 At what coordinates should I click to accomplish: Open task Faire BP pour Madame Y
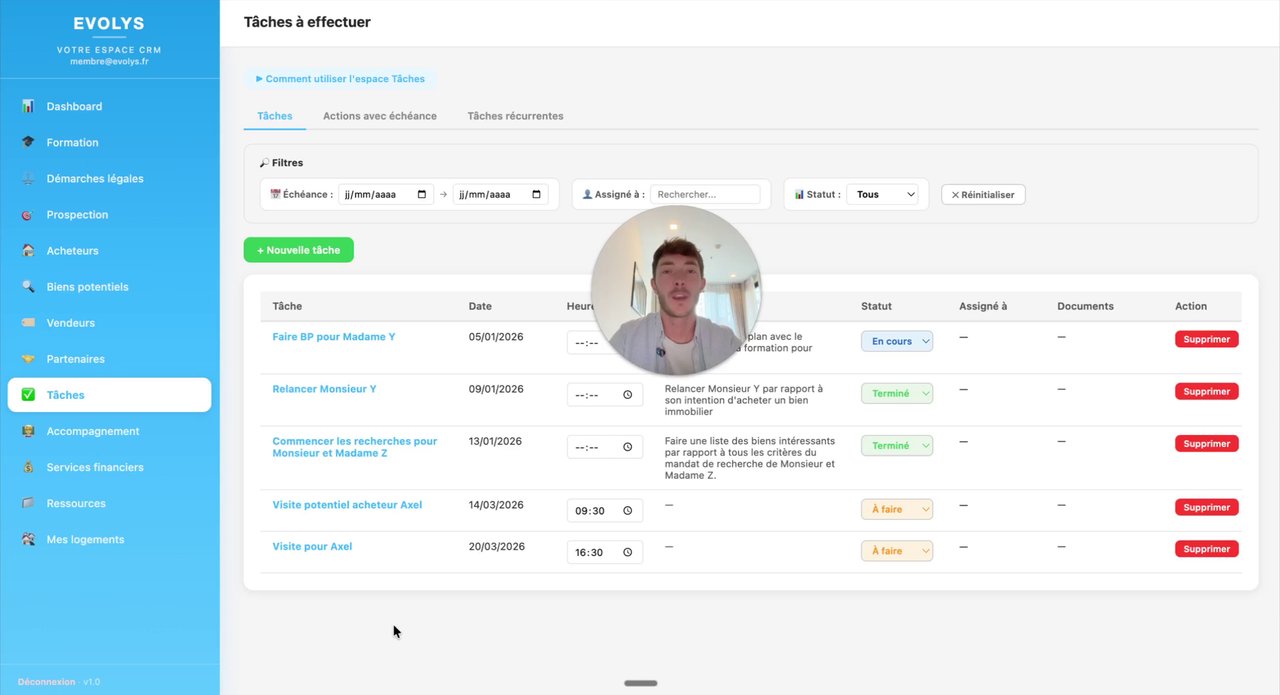[x=334, y=337]
